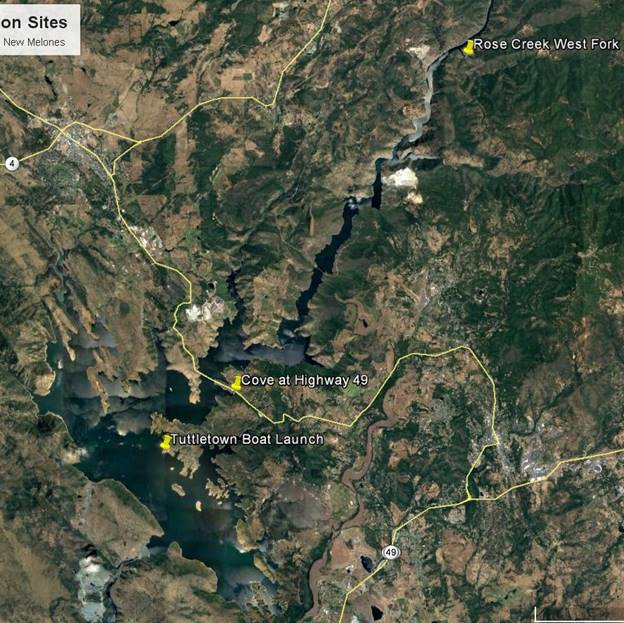Viewport: 624px width, 623px height.
Task: Click the Tuttletown Boat Launch label text
Action: point(247,439)
